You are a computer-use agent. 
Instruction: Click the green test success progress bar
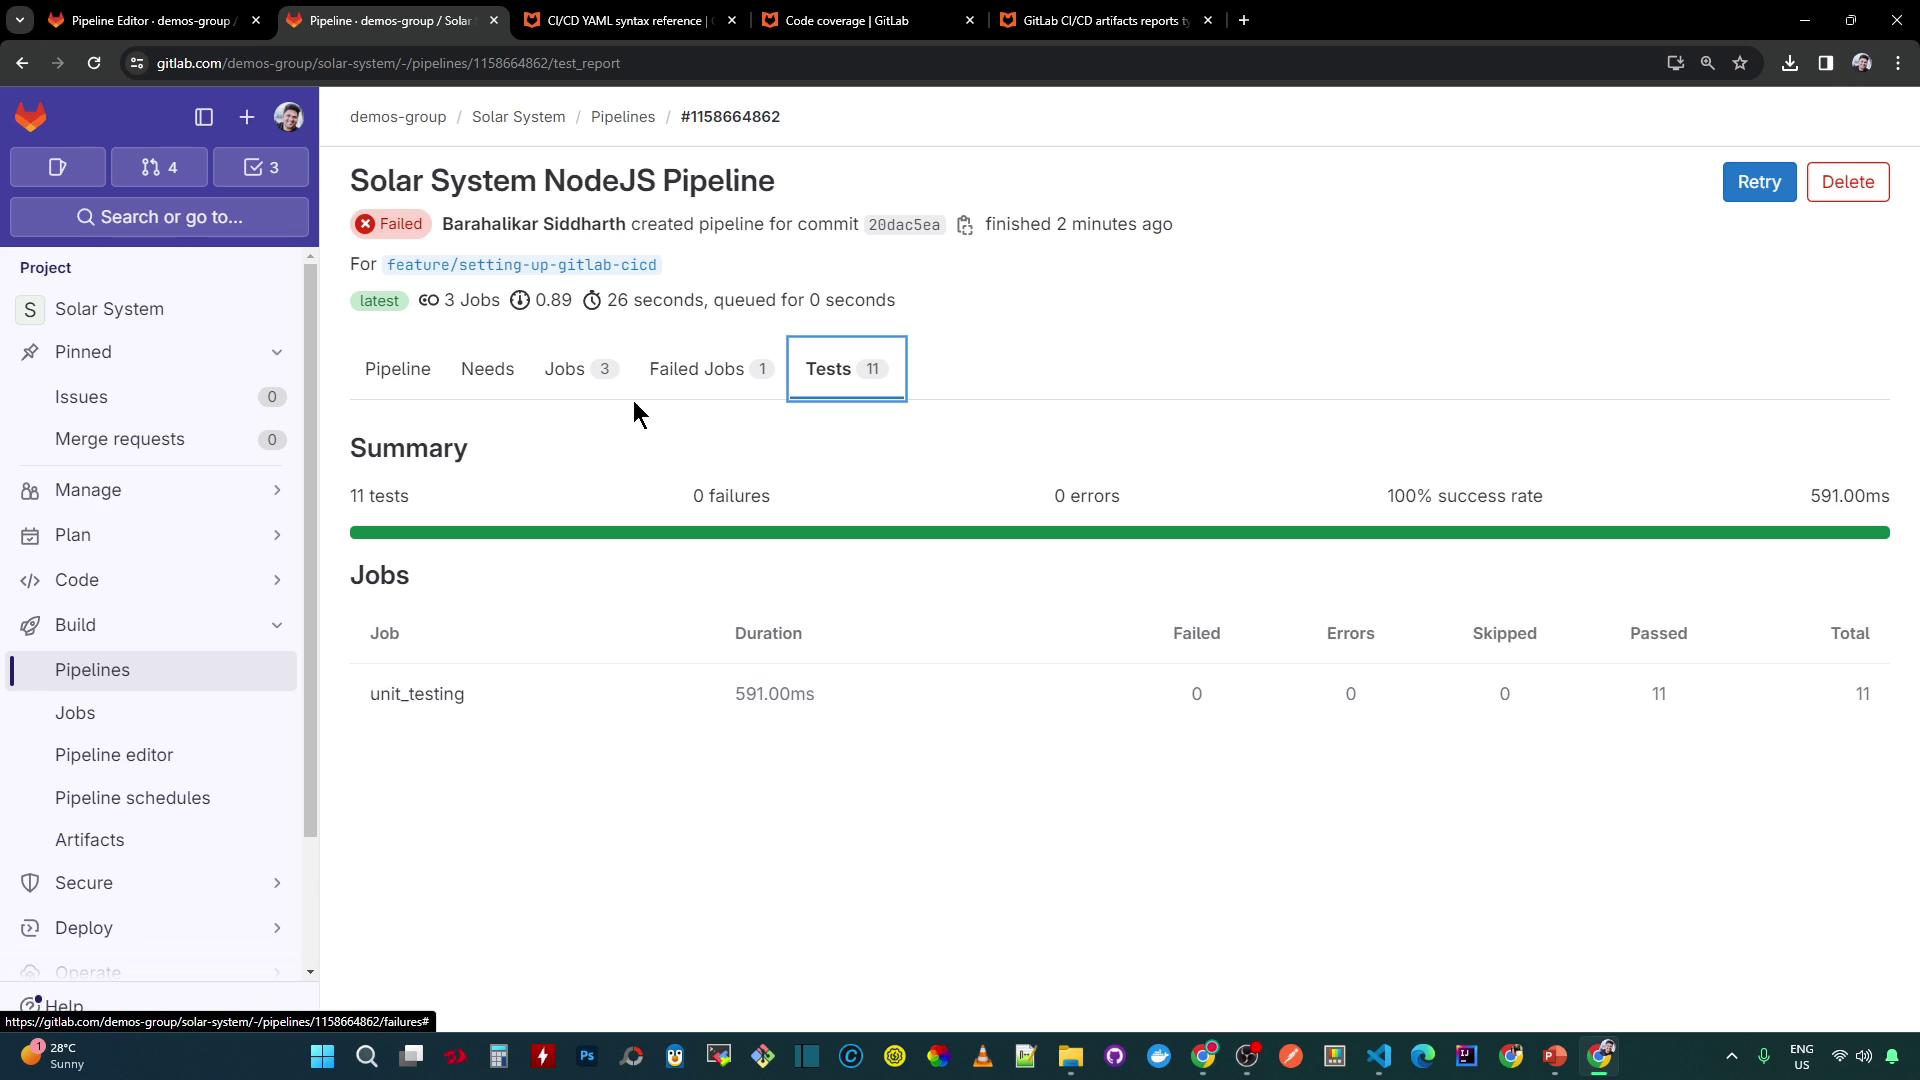(1119, 532)
